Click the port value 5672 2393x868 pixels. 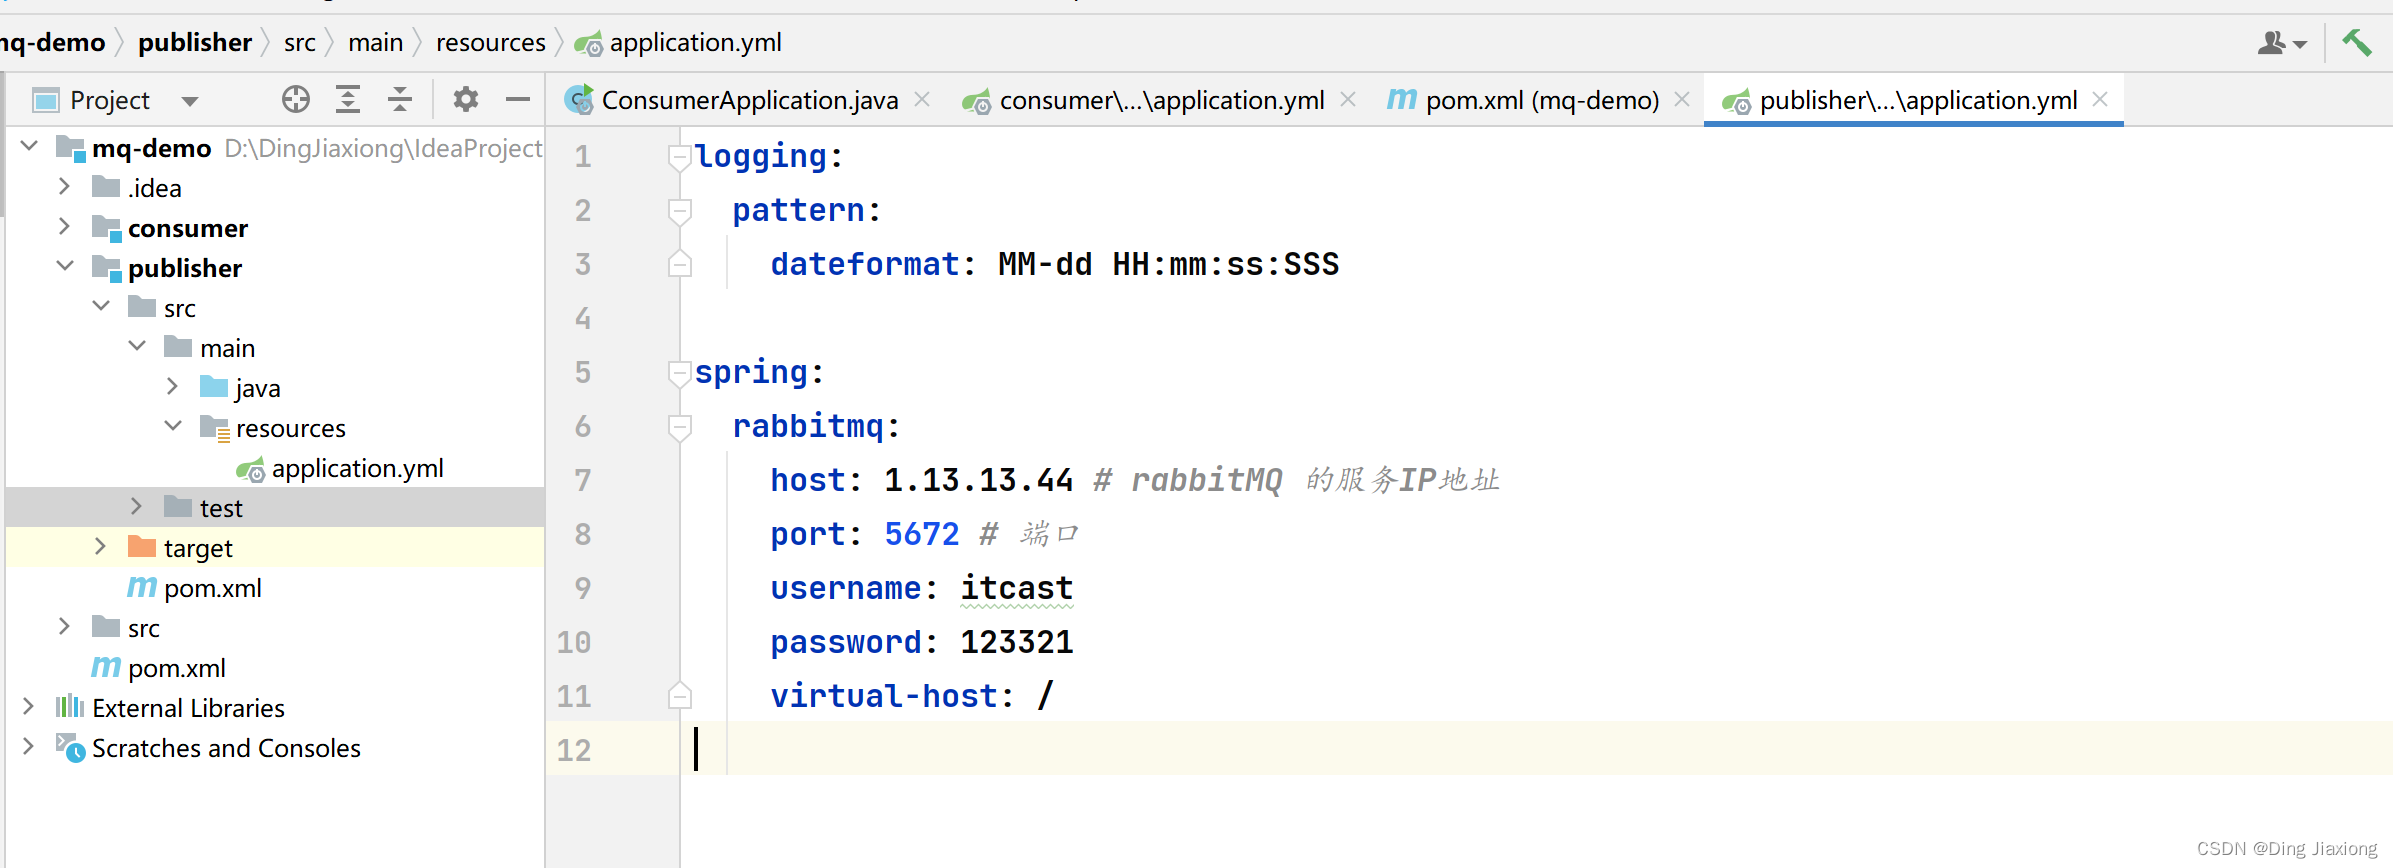click(921, 534)
